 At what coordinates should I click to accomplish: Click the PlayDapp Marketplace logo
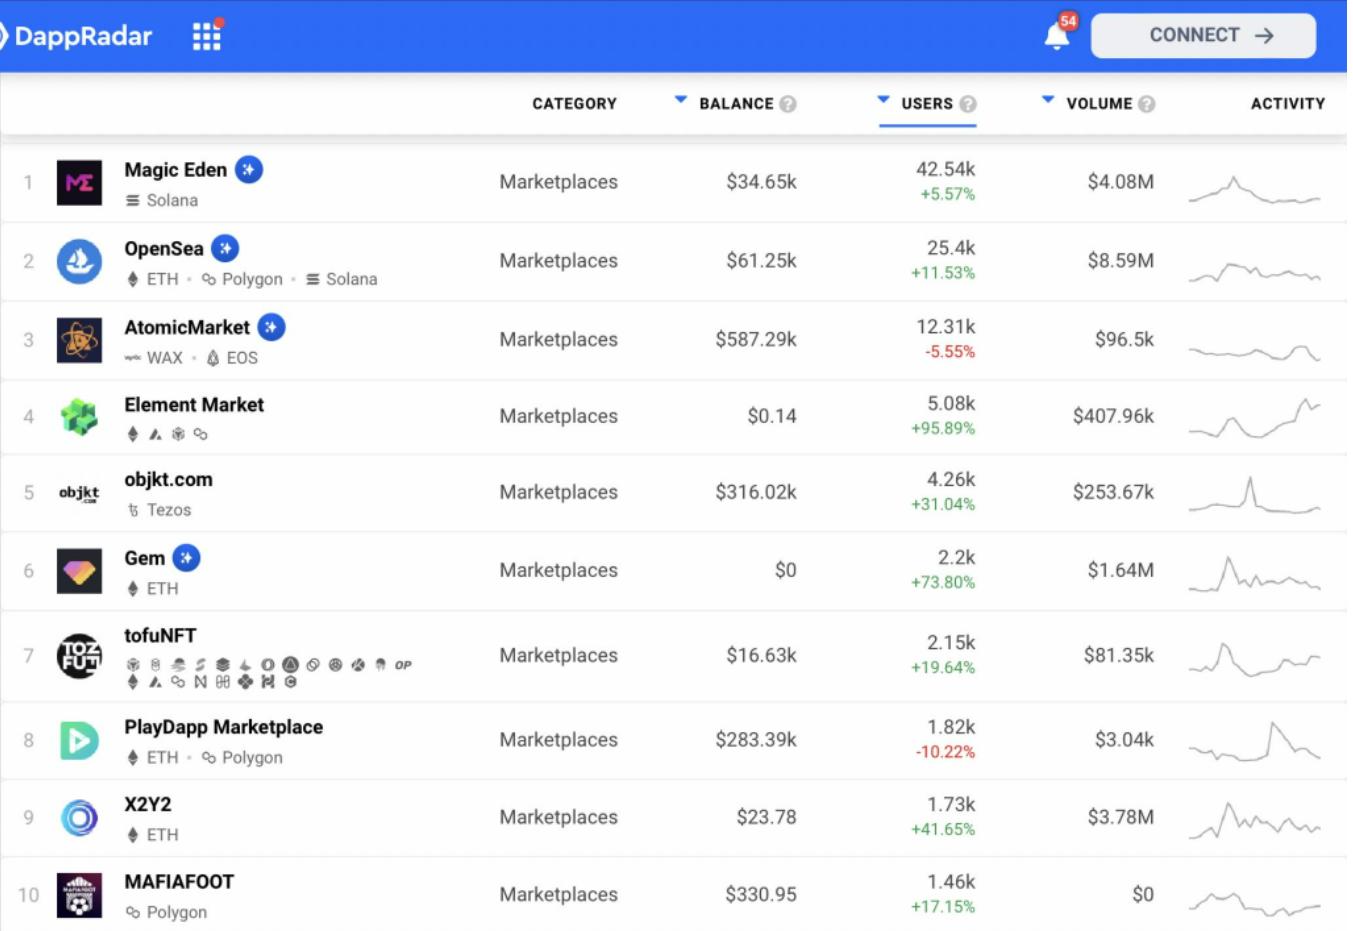coord(79,740)
